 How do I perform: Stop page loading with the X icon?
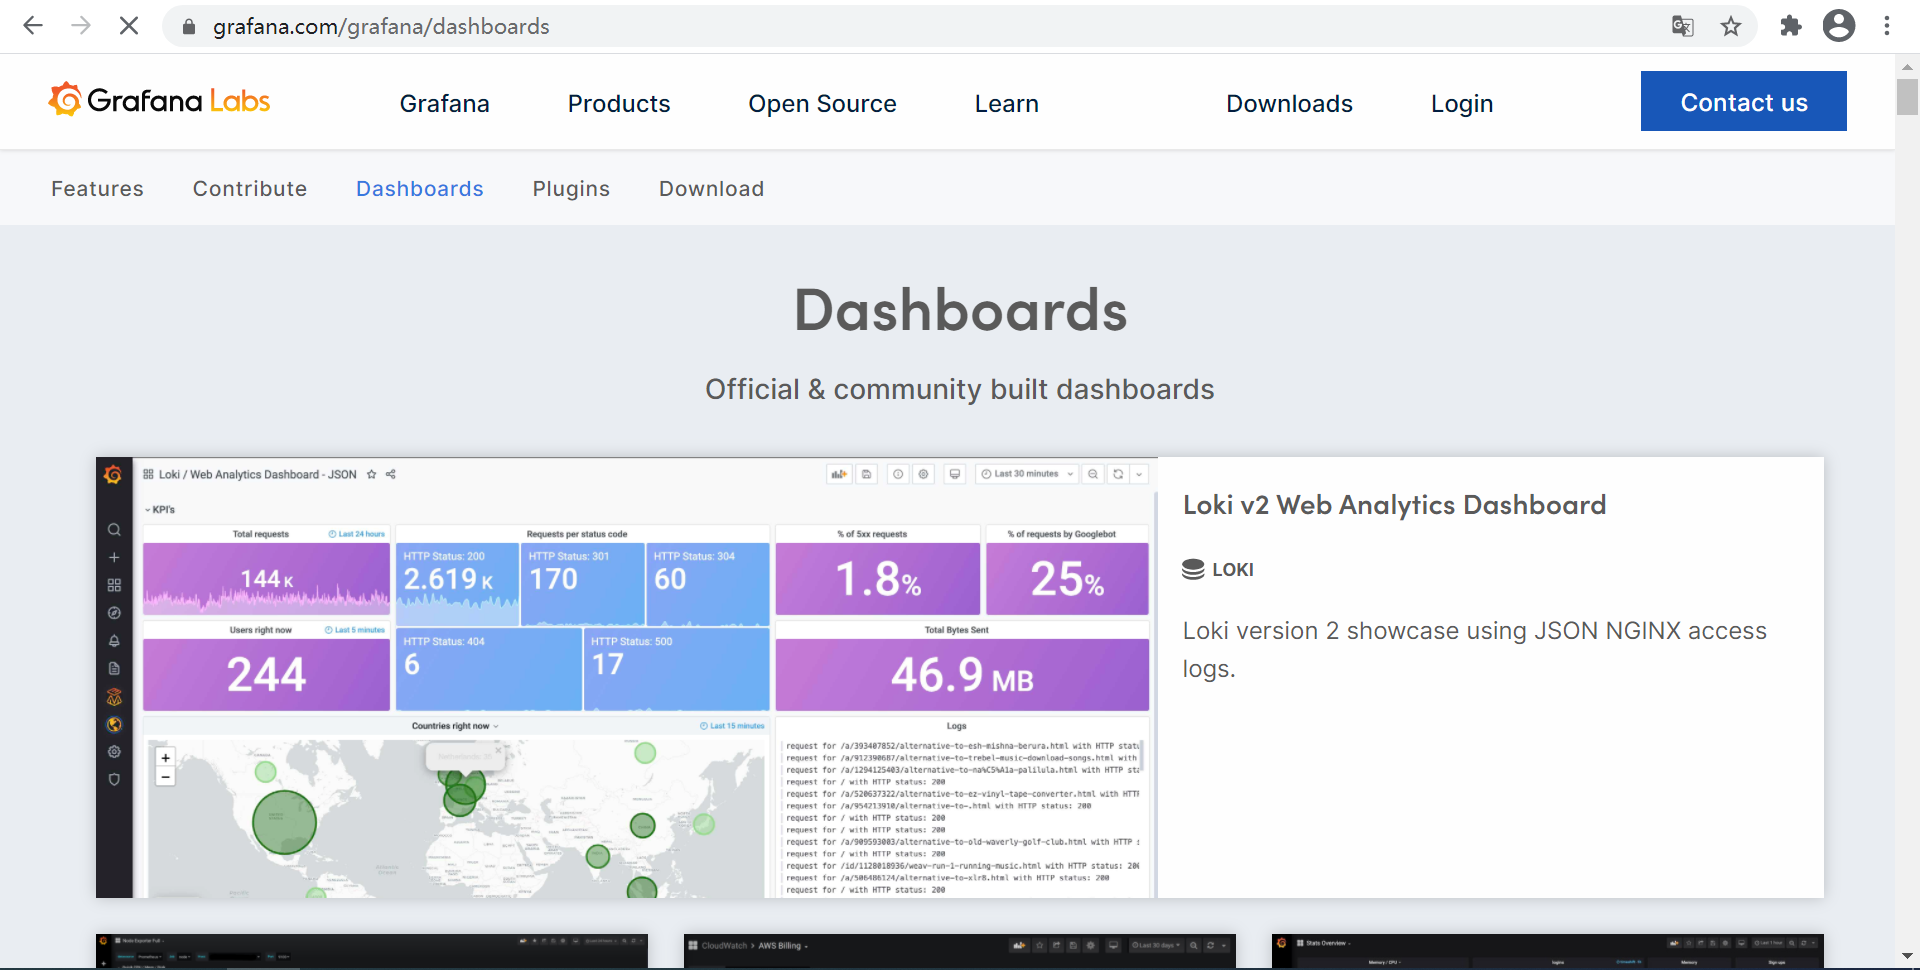129,26
